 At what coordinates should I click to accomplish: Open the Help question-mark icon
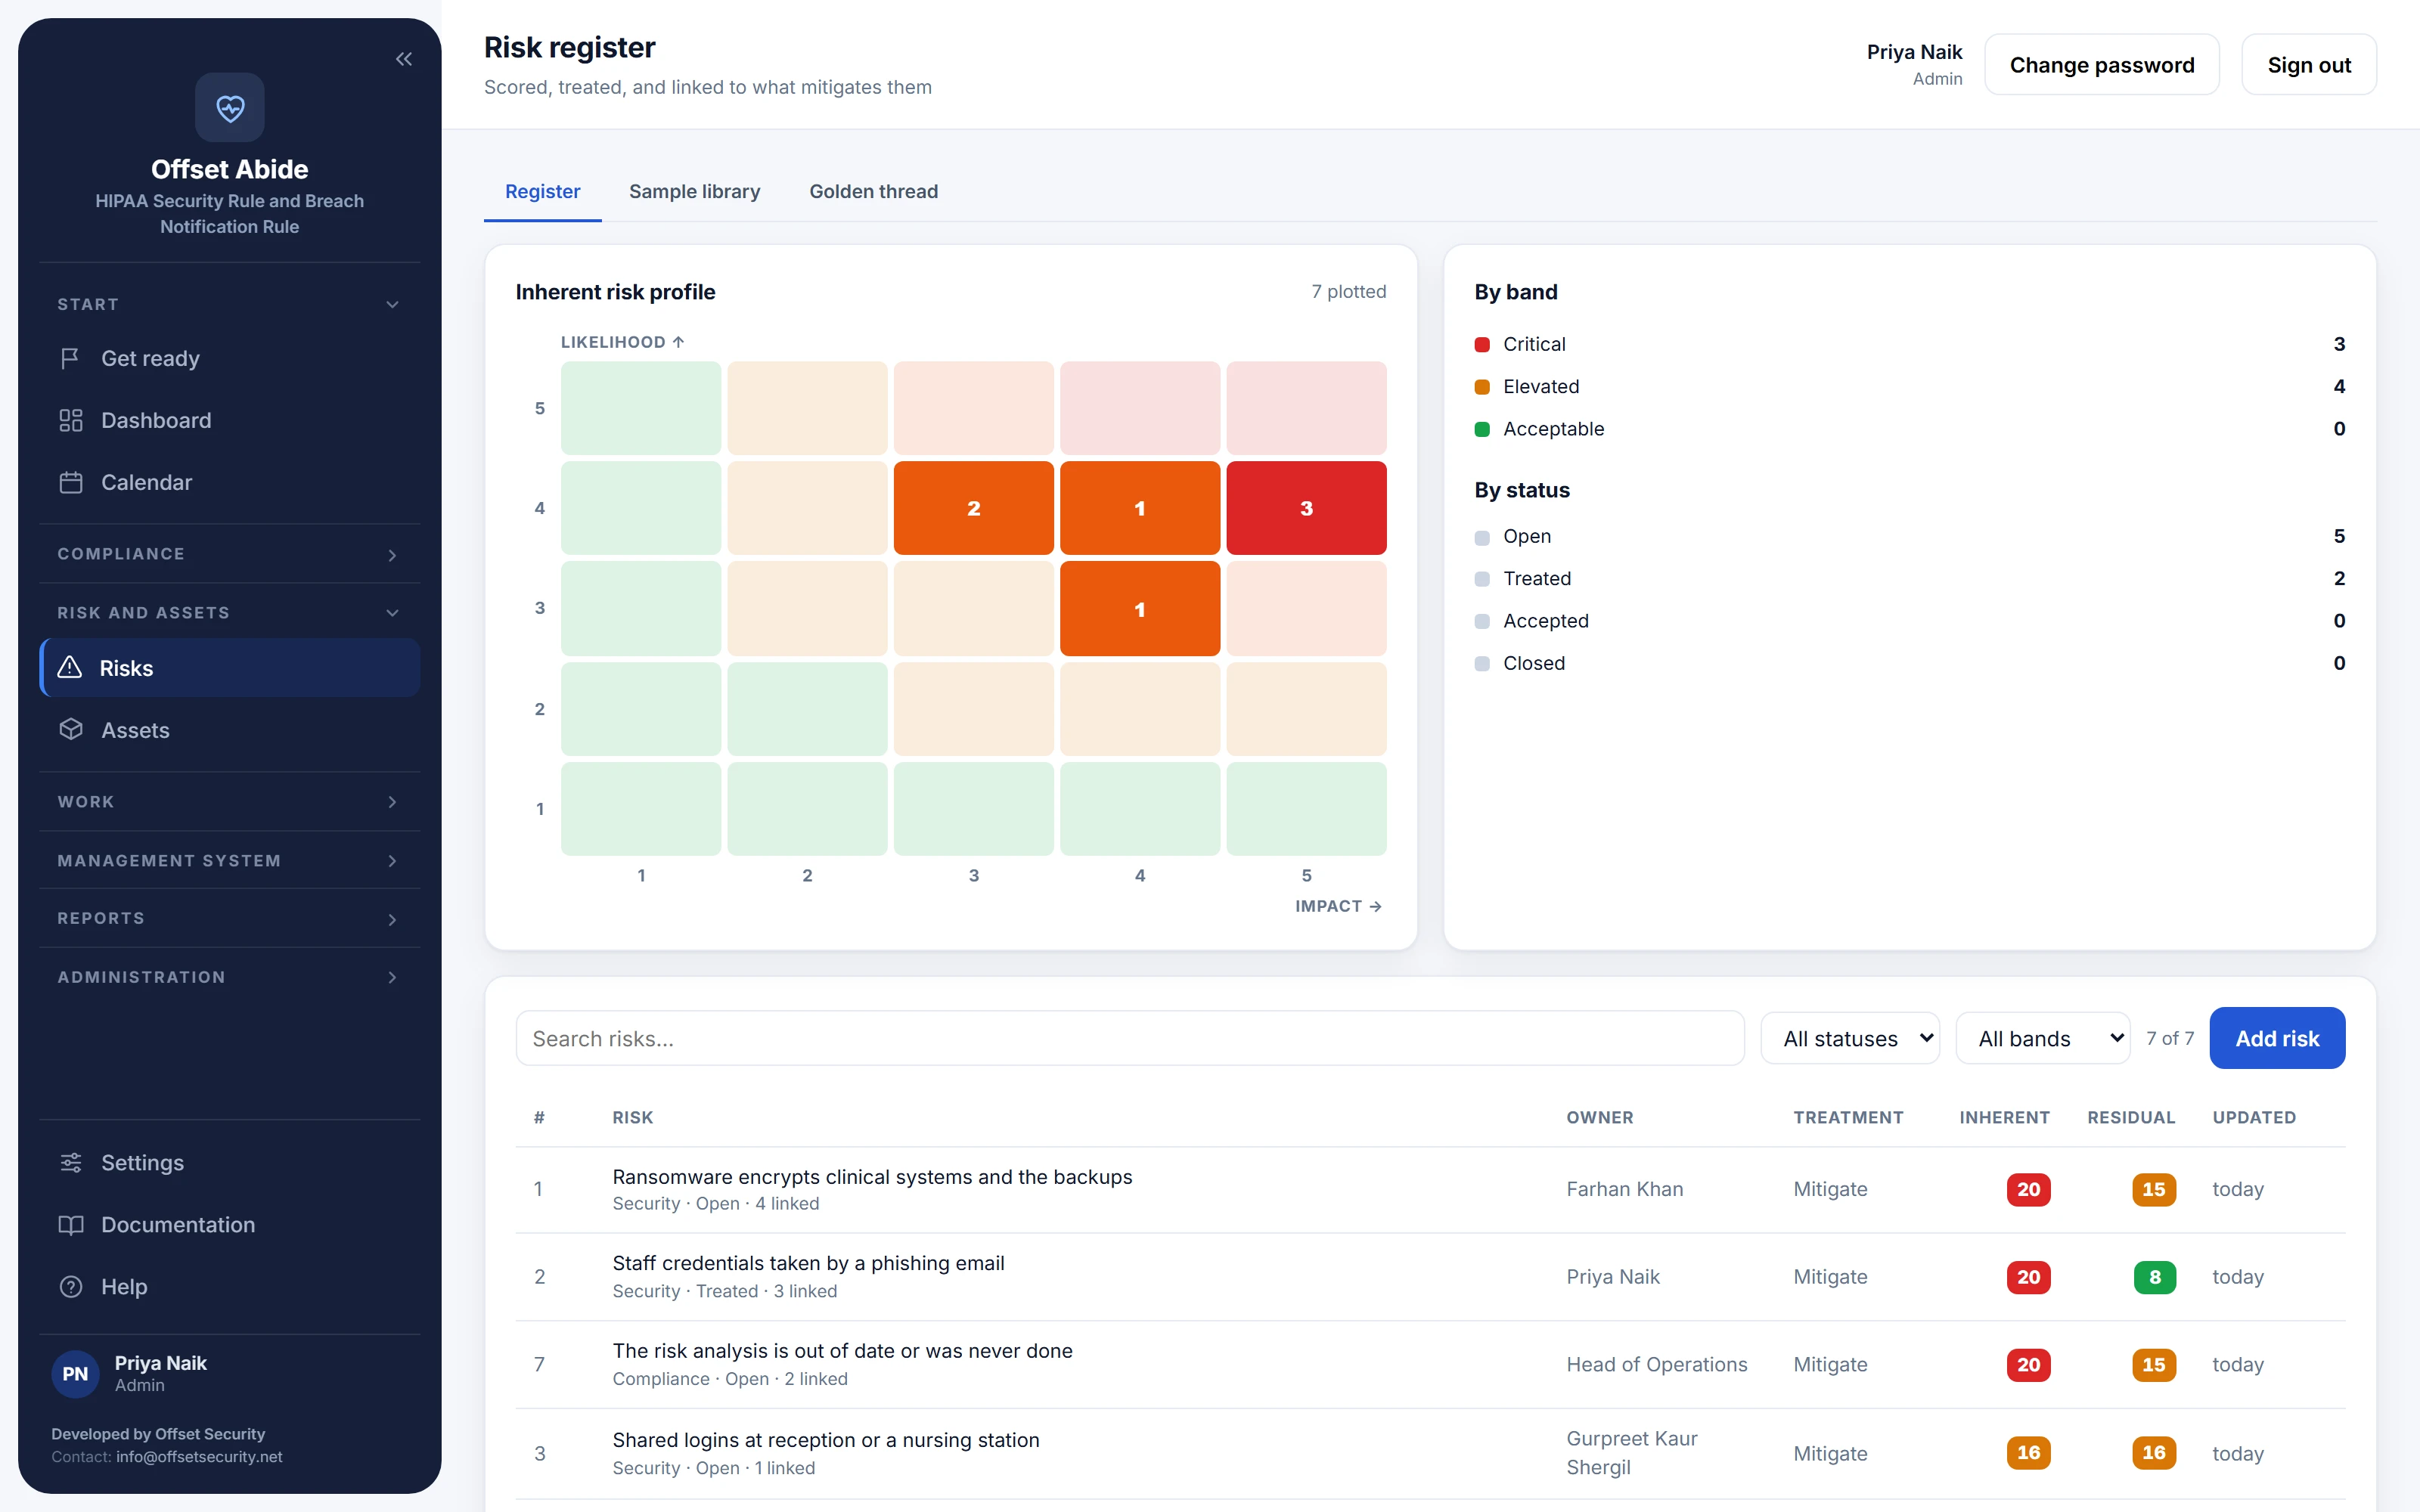pyautogui.click(x=70, y=1286)
